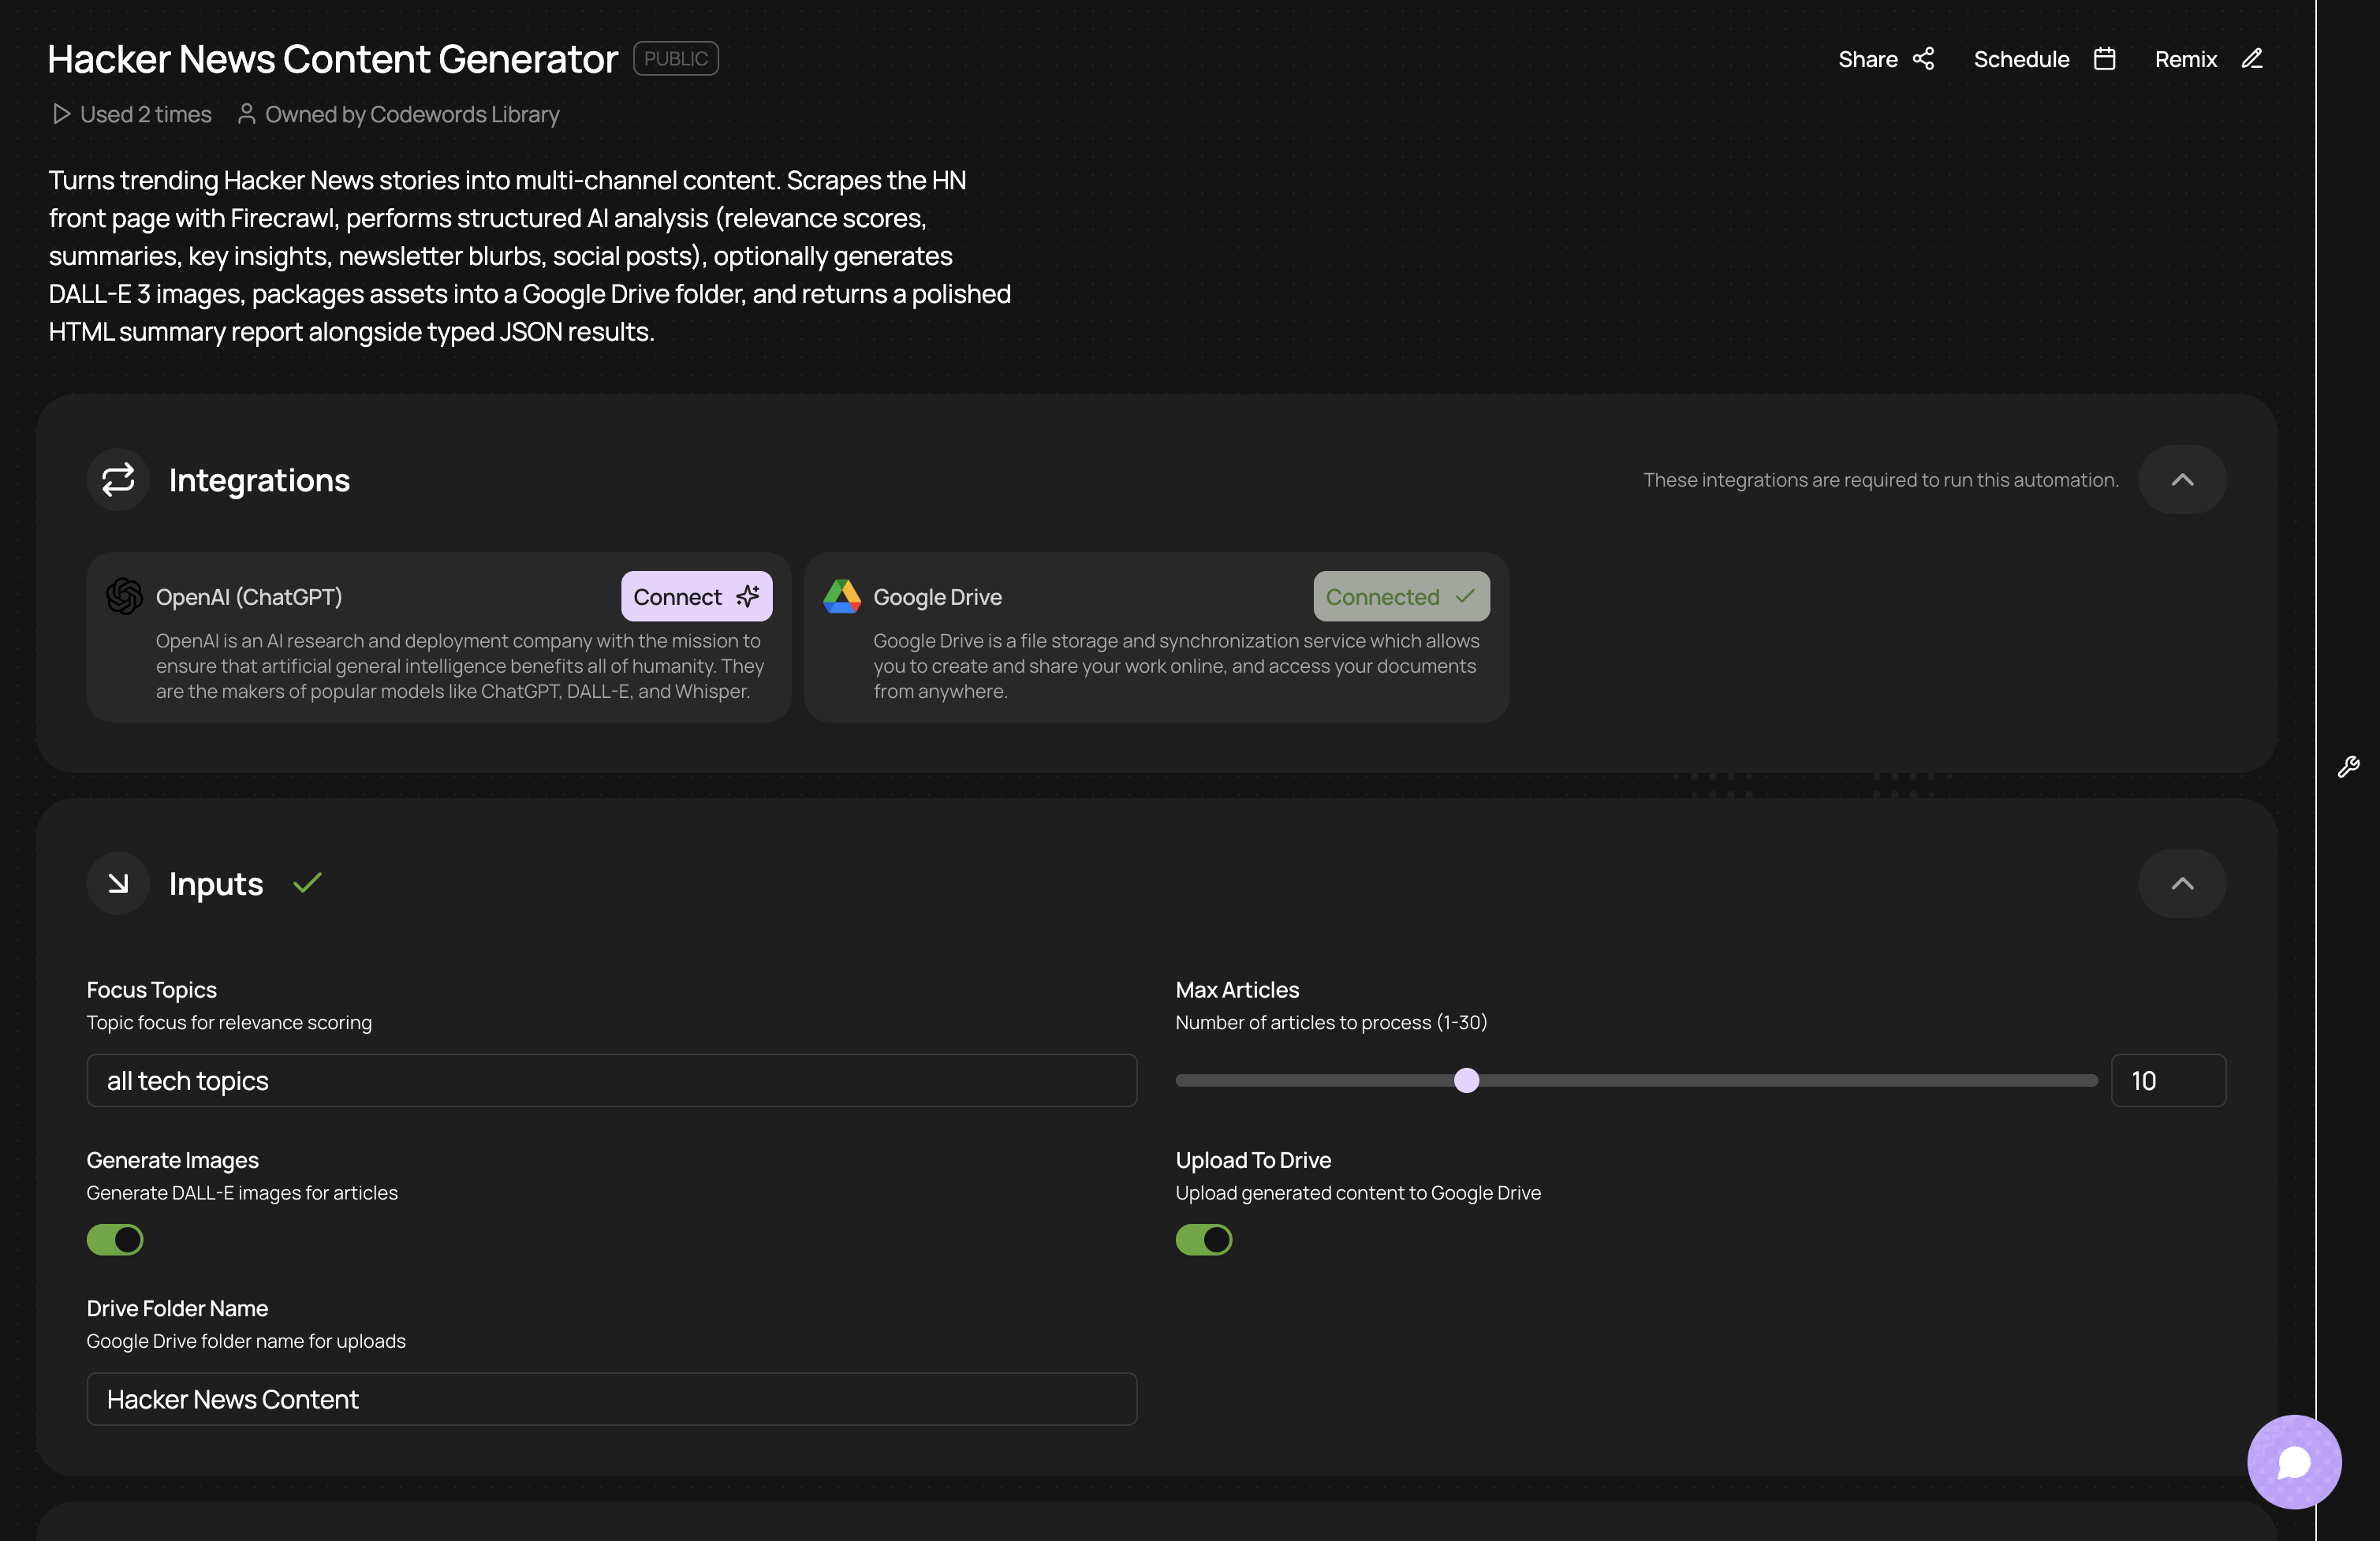Image resolution: width=2380 pixels, height=1541 pixels.
Task: Click the Integrations loop arrows icon
Action: [118, 479]
